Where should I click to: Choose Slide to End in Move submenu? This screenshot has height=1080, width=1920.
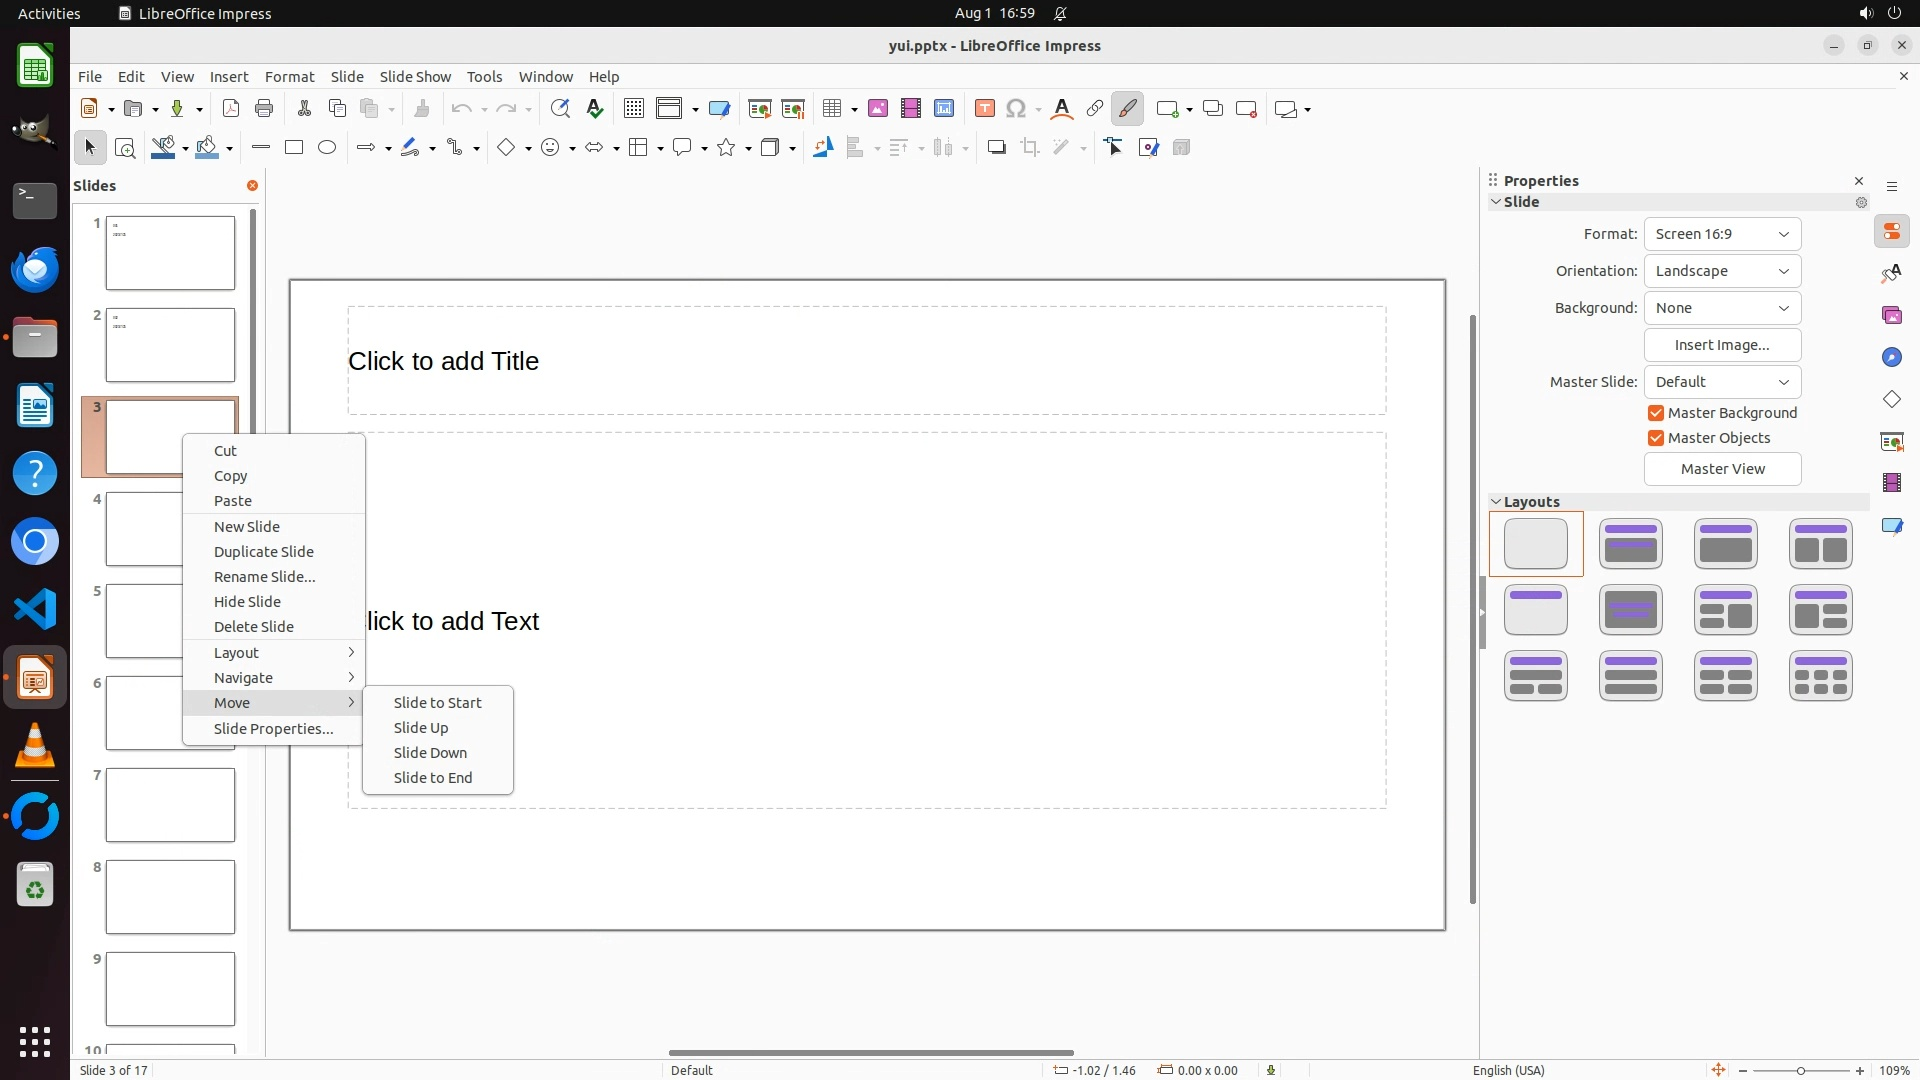[x=432, y=778]
